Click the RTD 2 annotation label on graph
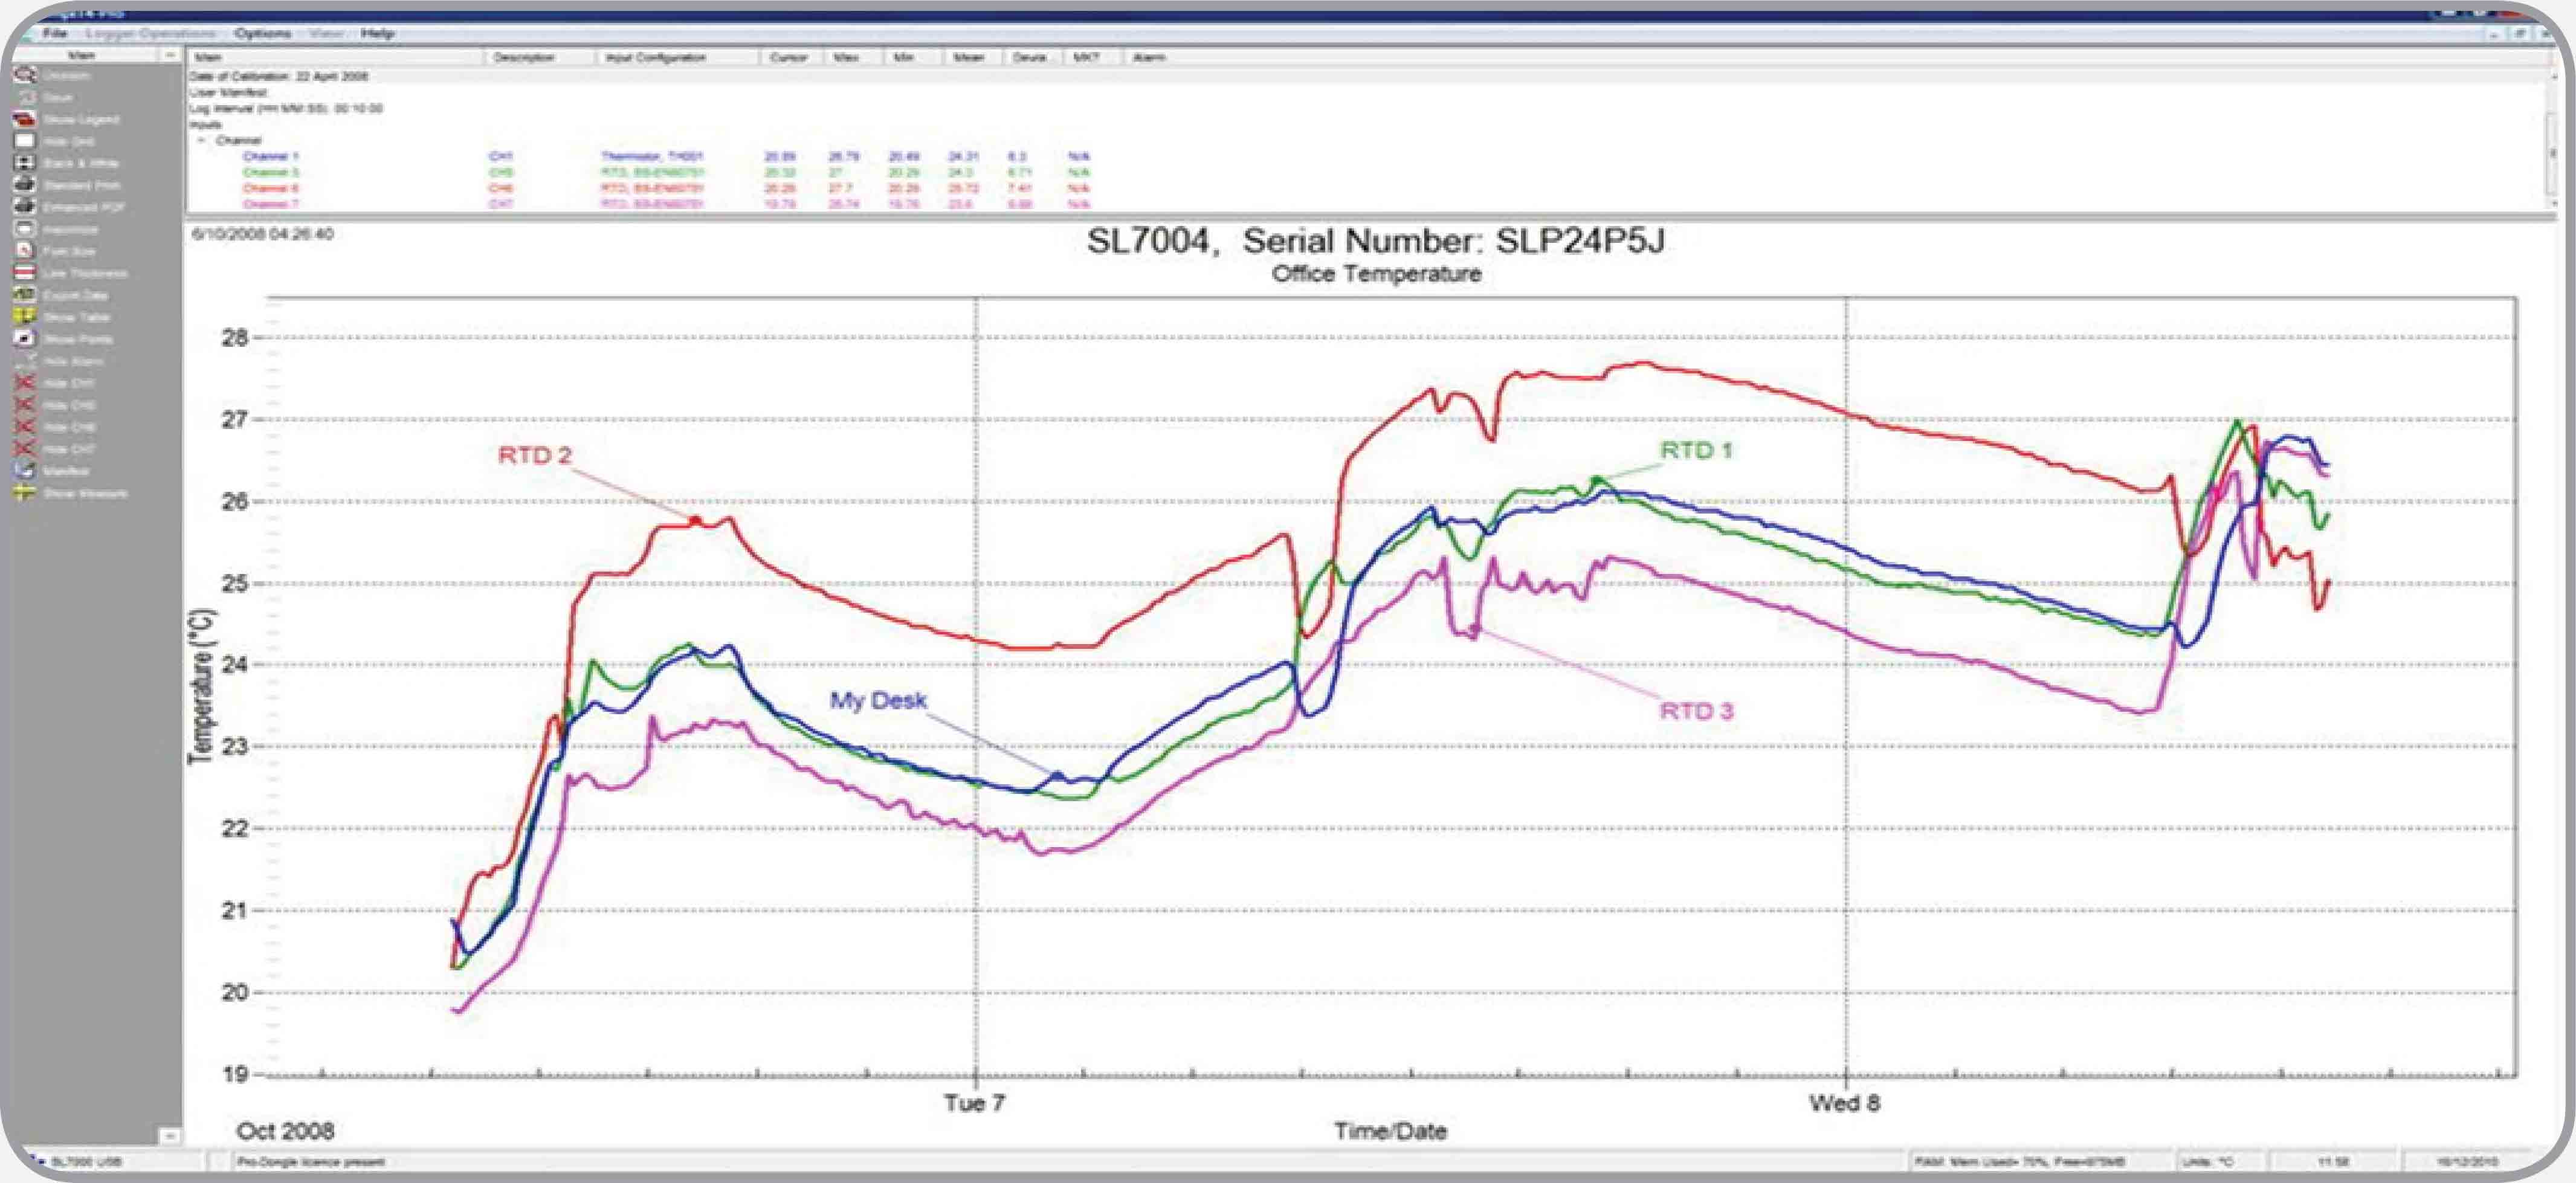2576x1183 pixels. click(534, 455)
